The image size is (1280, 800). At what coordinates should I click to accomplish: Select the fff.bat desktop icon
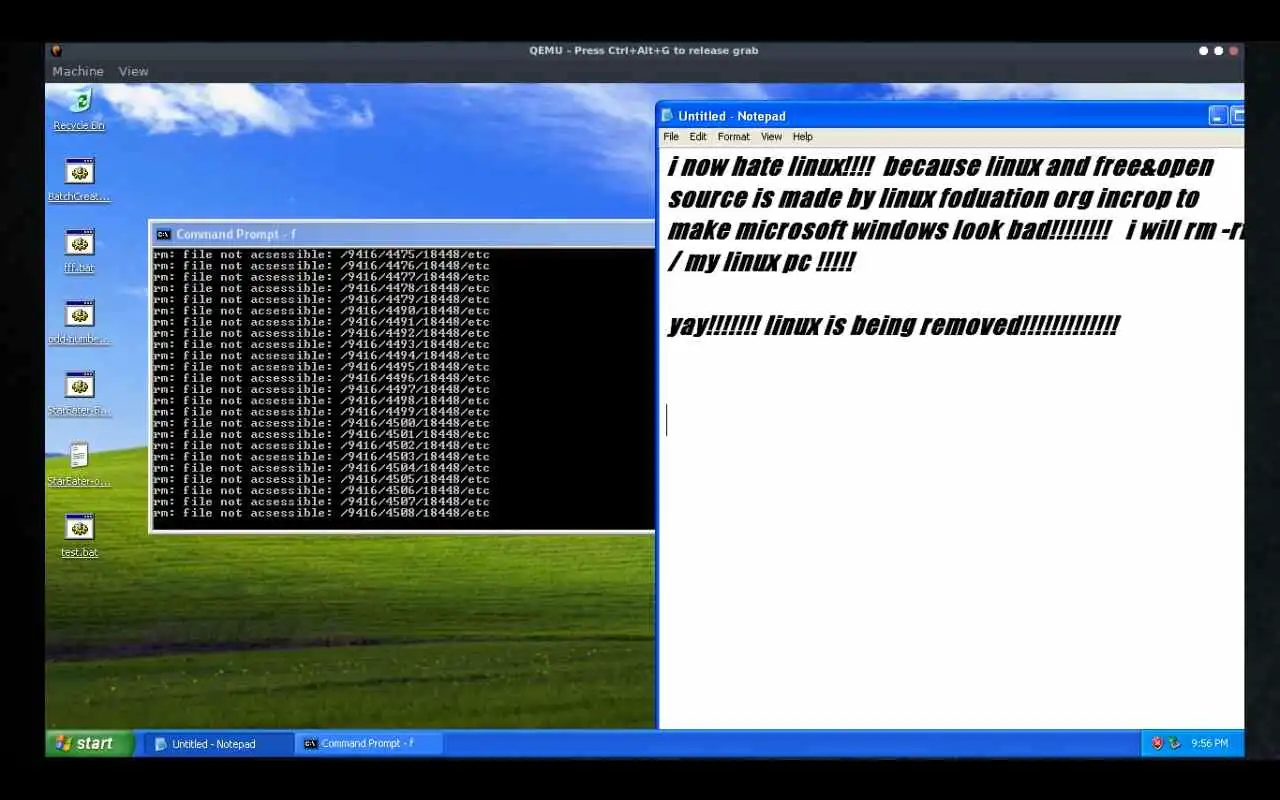point(79,251)
